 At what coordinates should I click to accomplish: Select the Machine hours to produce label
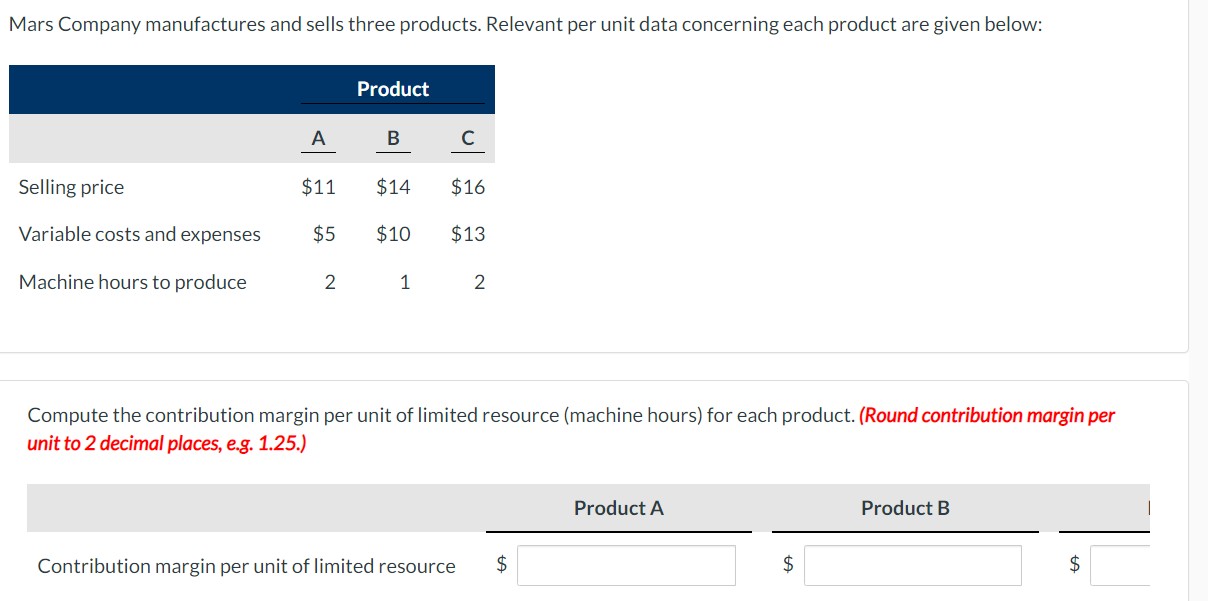pos(133,282)
